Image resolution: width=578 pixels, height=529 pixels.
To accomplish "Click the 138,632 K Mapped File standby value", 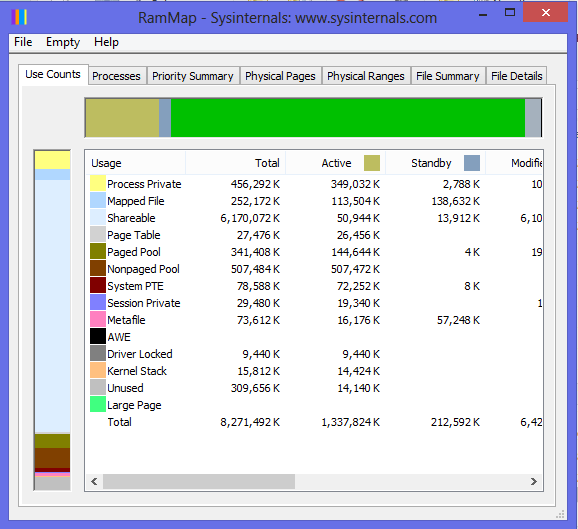I will 456,201.
